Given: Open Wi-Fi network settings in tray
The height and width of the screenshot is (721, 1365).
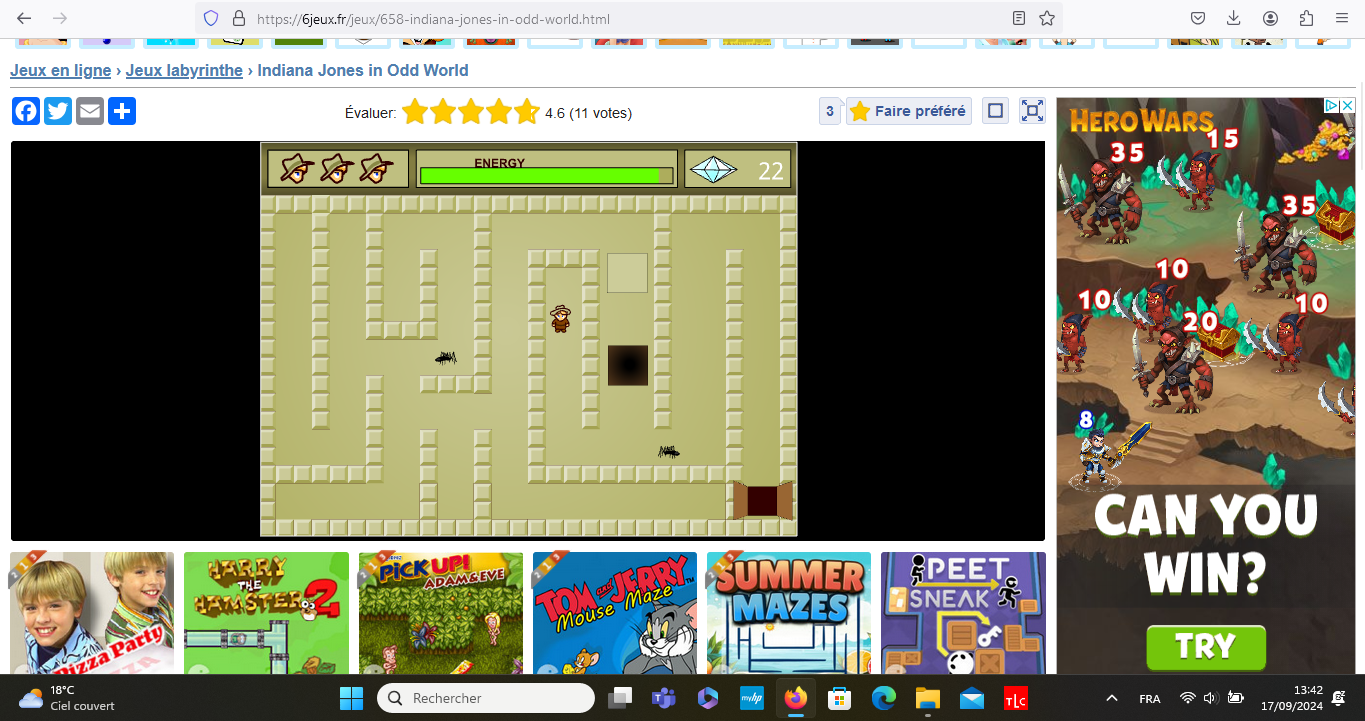Looking at the screenshot, I should 1188,698.
